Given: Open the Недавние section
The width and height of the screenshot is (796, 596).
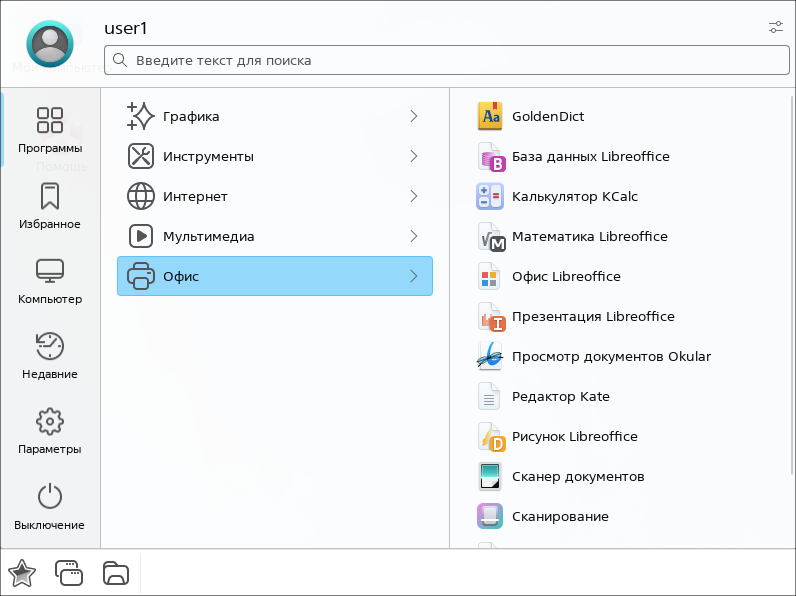Looking at the screenshot, I should coord(50,356).
